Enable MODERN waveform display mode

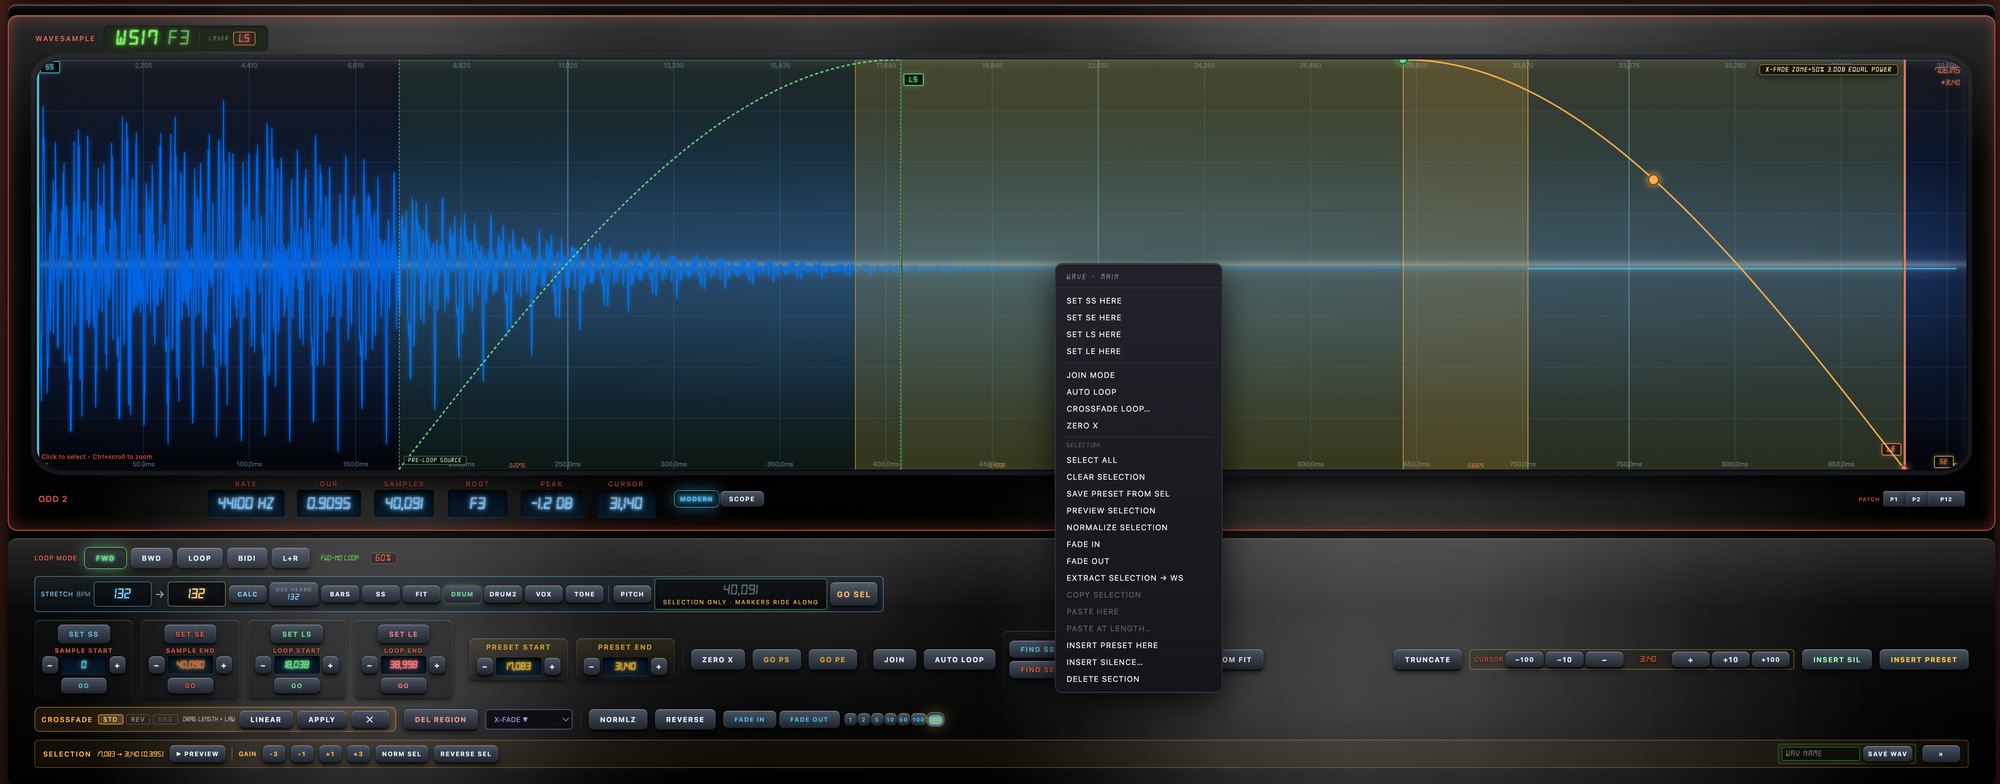(696, 499)
